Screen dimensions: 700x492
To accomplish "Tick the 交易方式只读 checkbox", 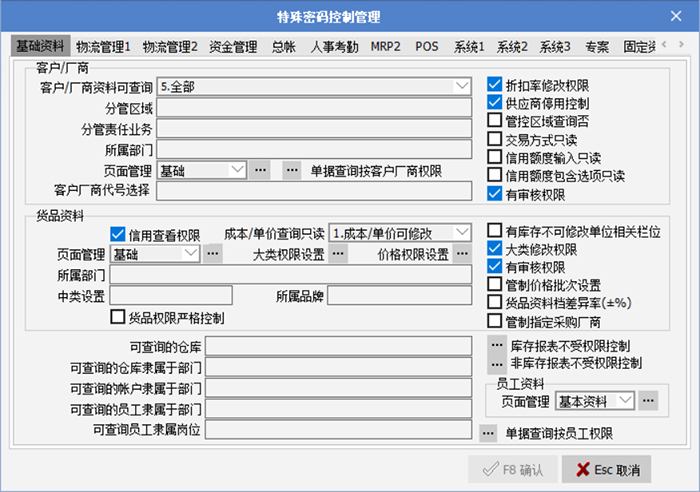I will coord(494,139).
